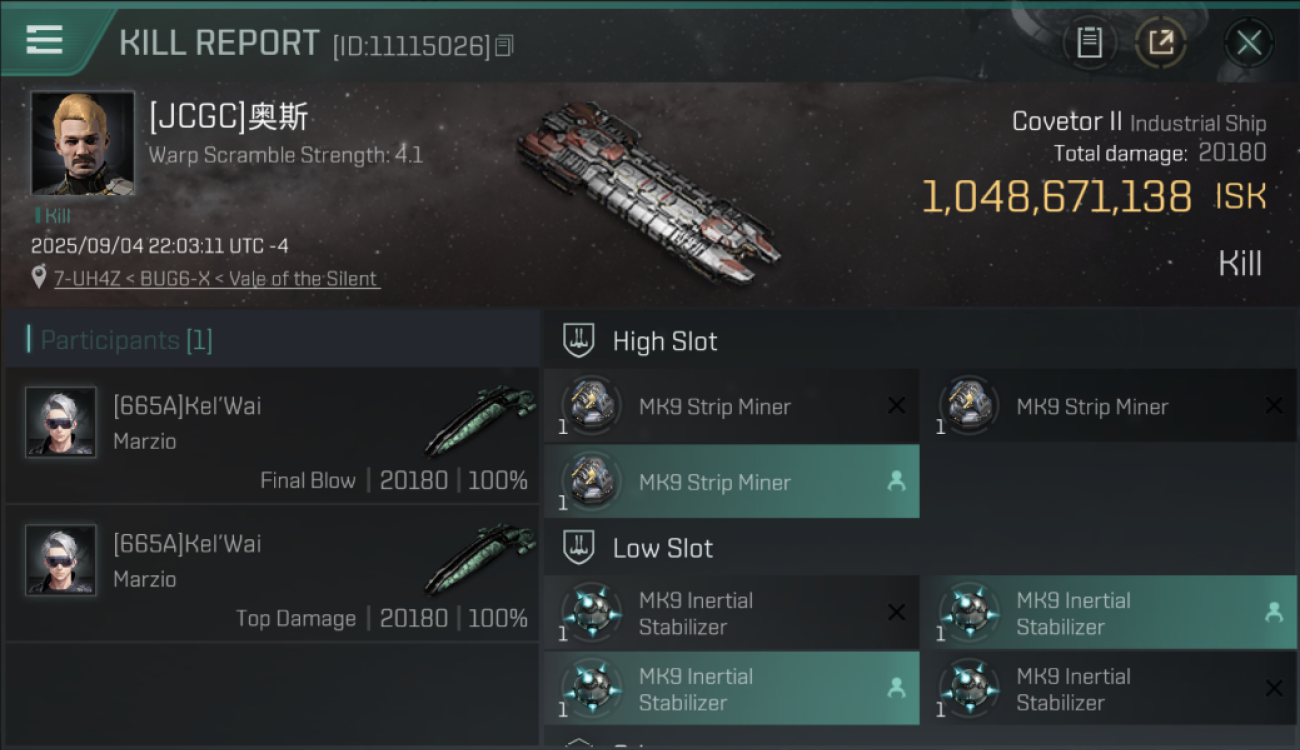Open the Top Damage participant's portrait
Screen dimensions: 1300x750
click(61, 560)
